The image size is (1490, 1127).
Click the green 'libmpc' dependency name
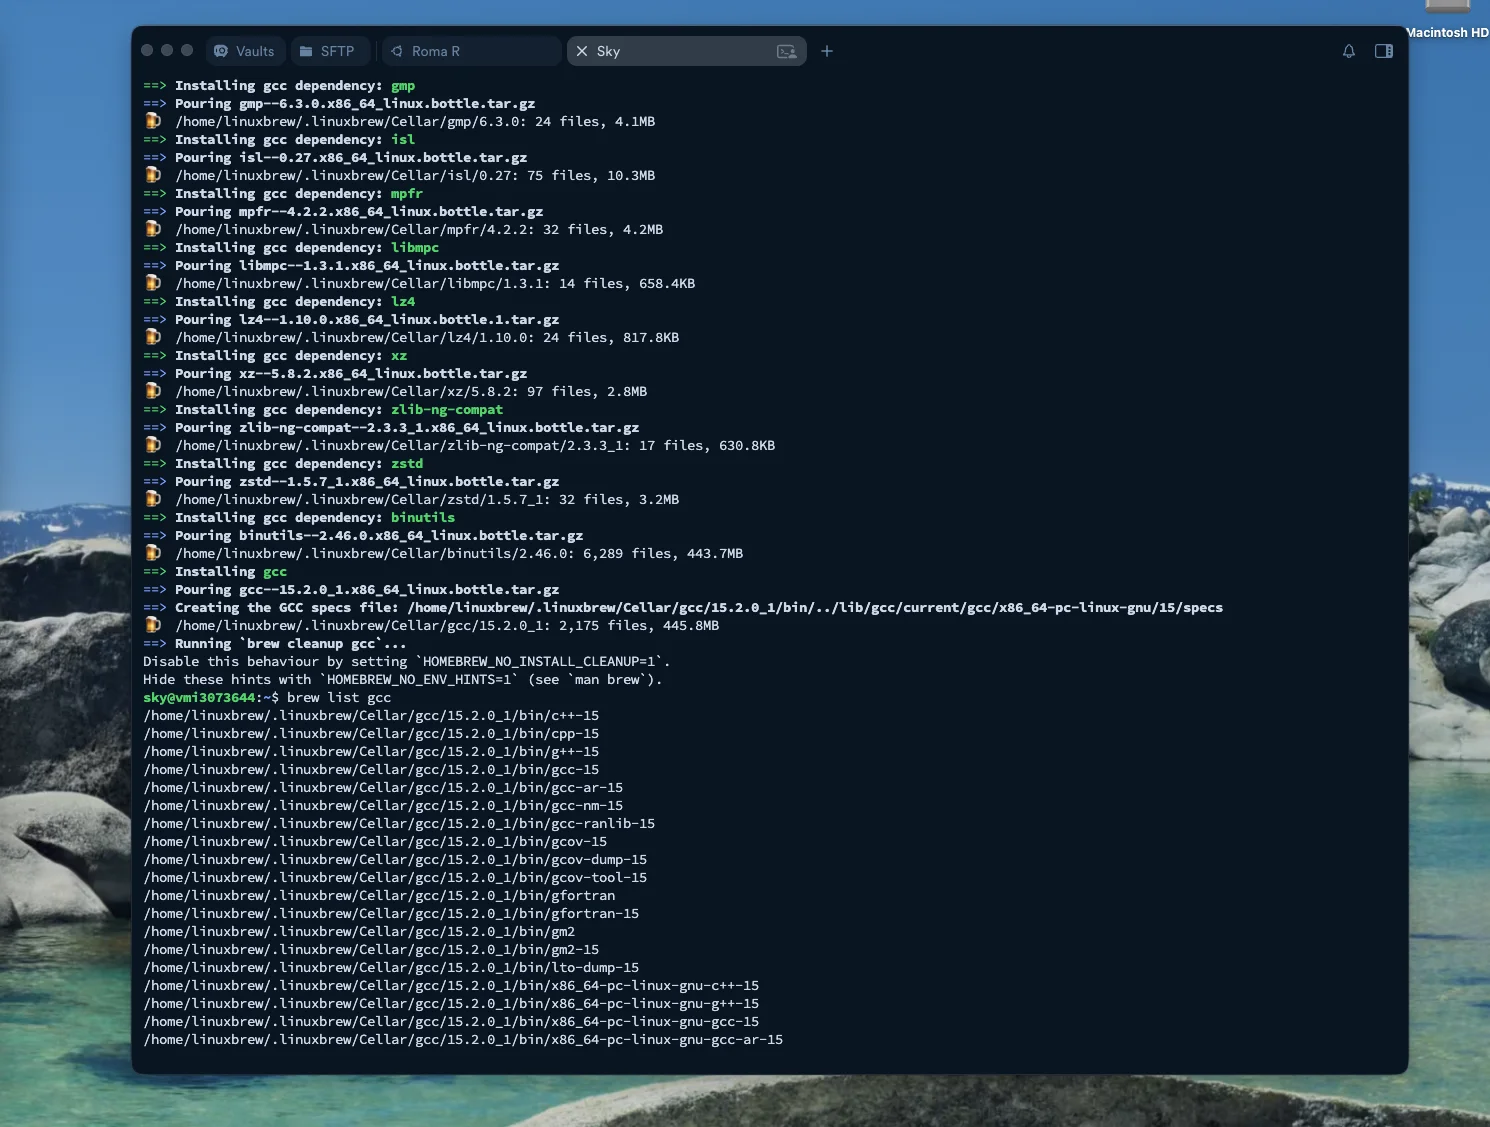[x=415, y=248]
